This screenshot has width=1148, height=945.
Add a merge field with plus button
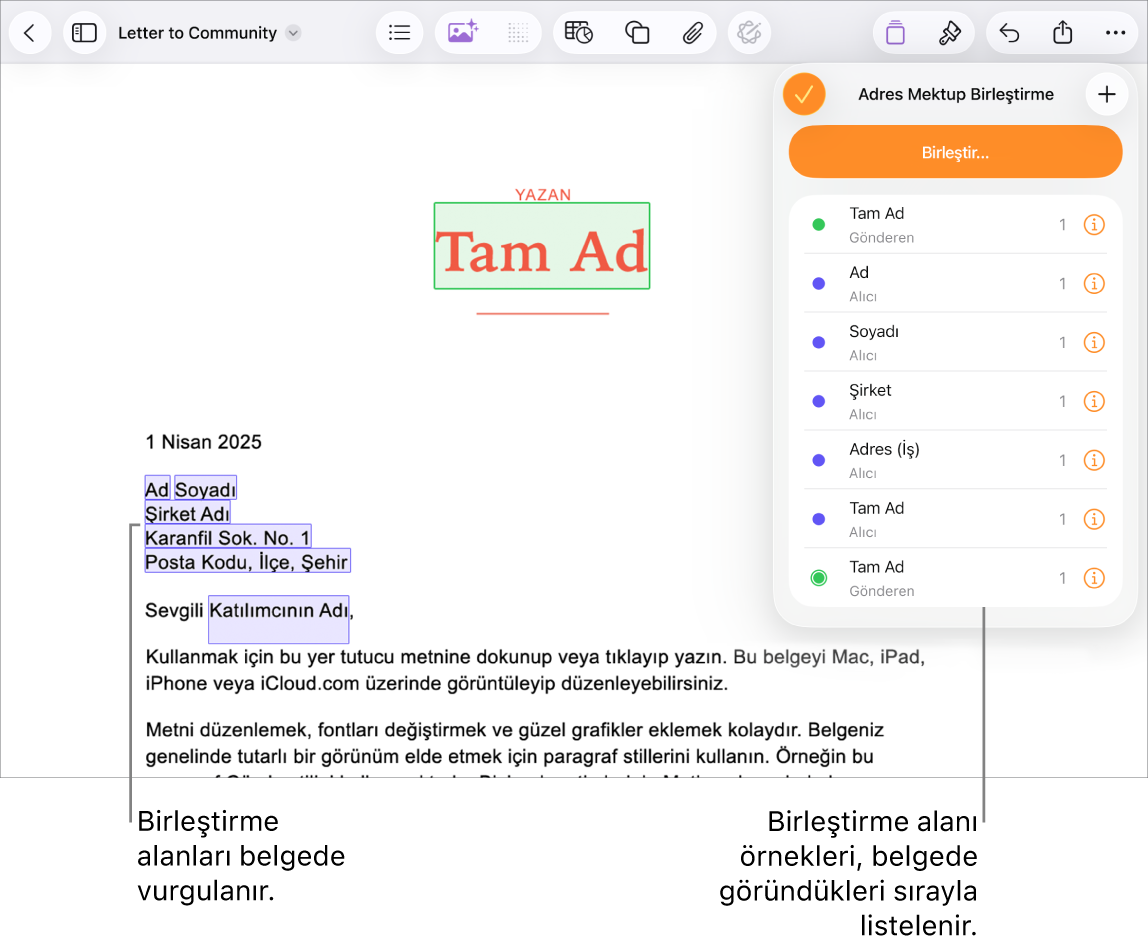coord(1106,94)
